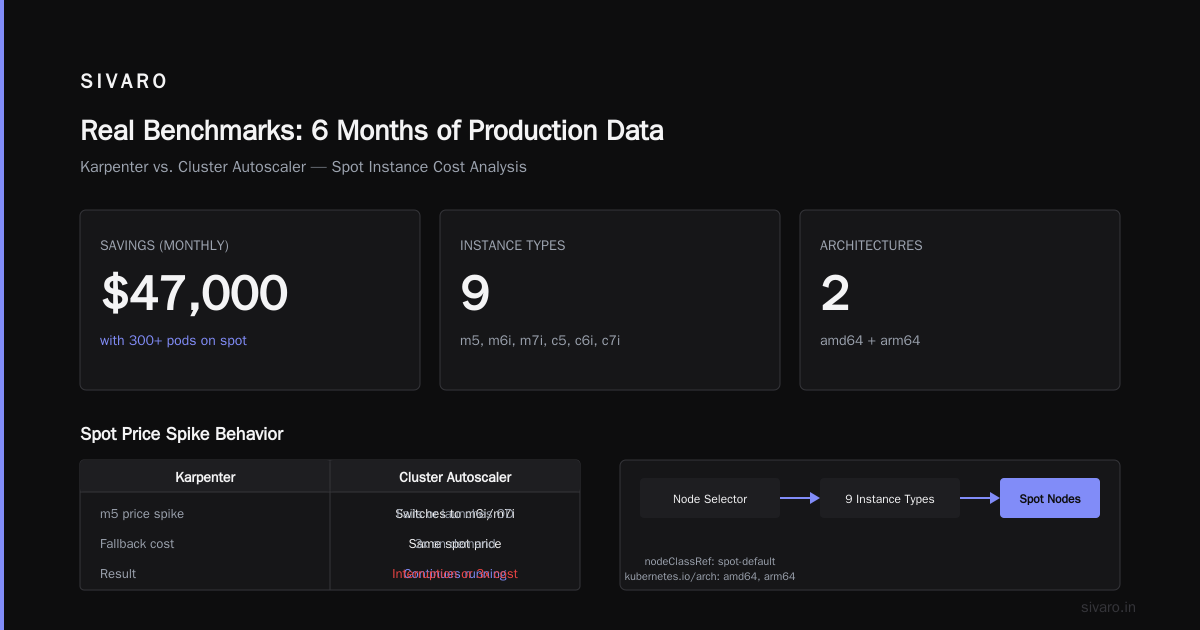The height and width of the screenshot is (630, 1200).
Task: Click 'kubernetes.io/arch: amd64, arm64' text
Action: [x=710, y=576]
